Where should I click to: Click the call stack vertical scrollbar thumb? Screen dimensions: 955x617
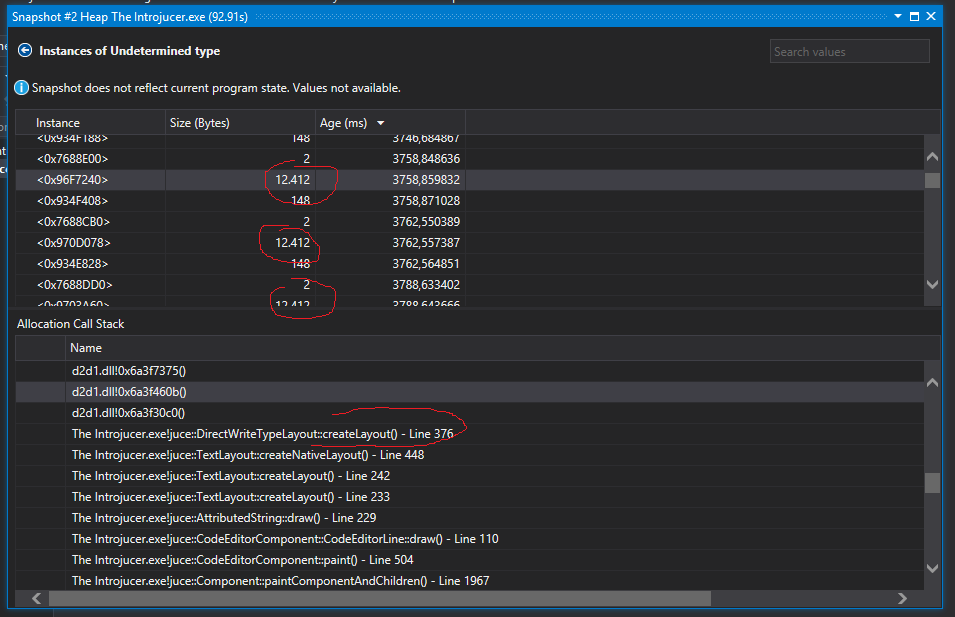(932, 483)
